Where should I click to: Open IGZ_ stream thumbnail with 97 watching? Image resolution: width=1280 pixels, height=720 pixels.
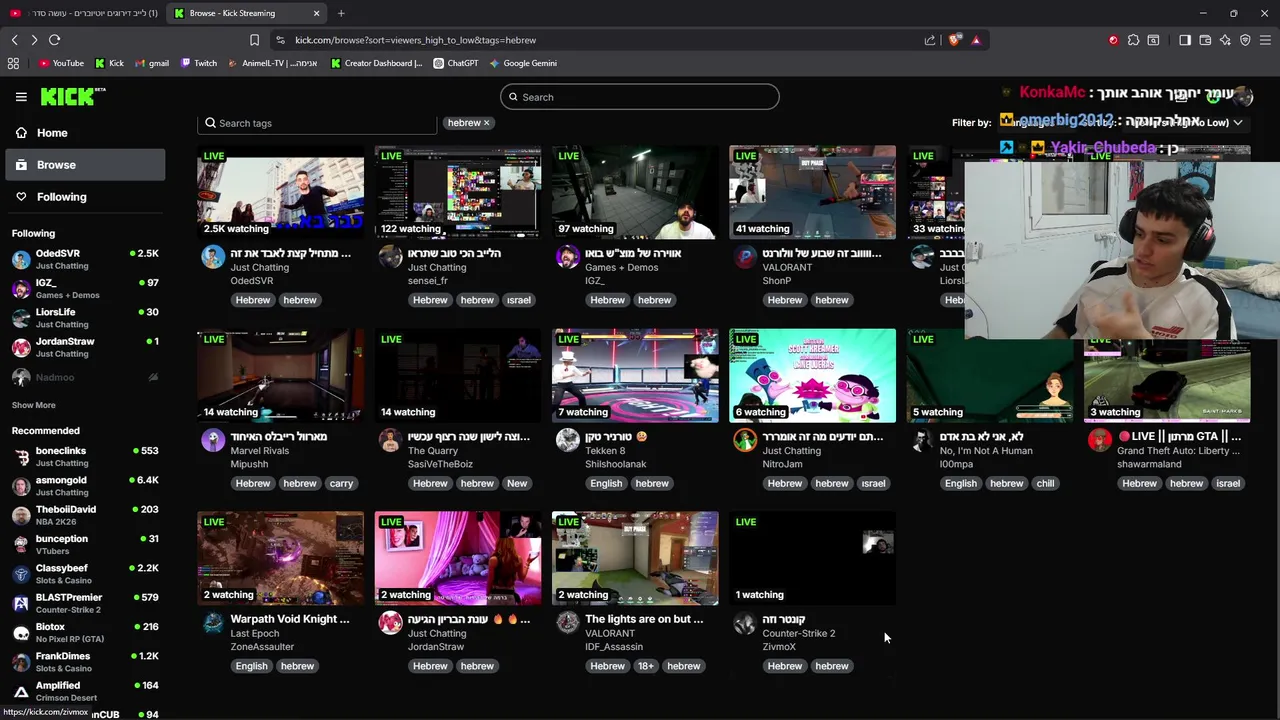coord(635,193)
